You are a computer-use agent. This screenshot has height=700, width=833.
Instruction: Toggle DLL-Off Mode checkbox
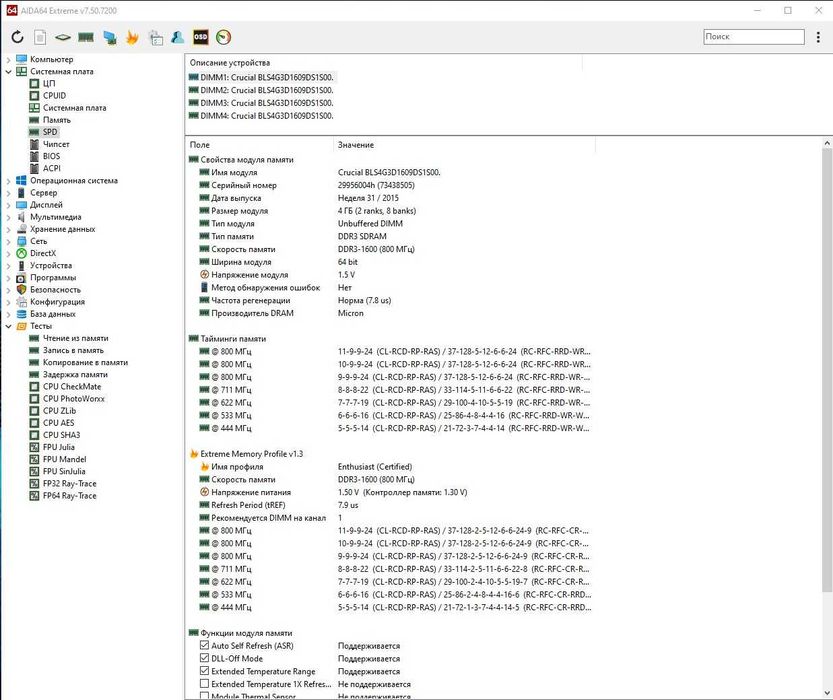[204, 658]
